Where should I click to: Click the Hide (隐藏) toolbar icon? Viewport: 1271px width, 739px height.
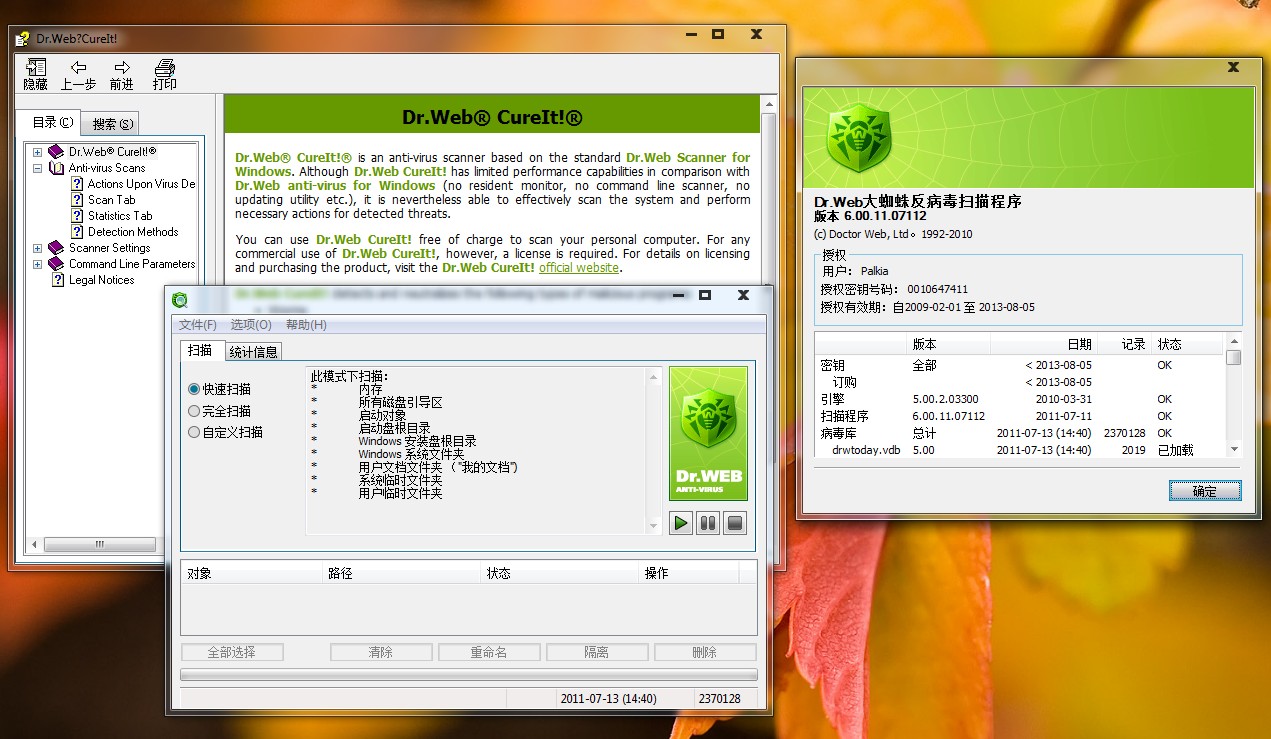36,68
